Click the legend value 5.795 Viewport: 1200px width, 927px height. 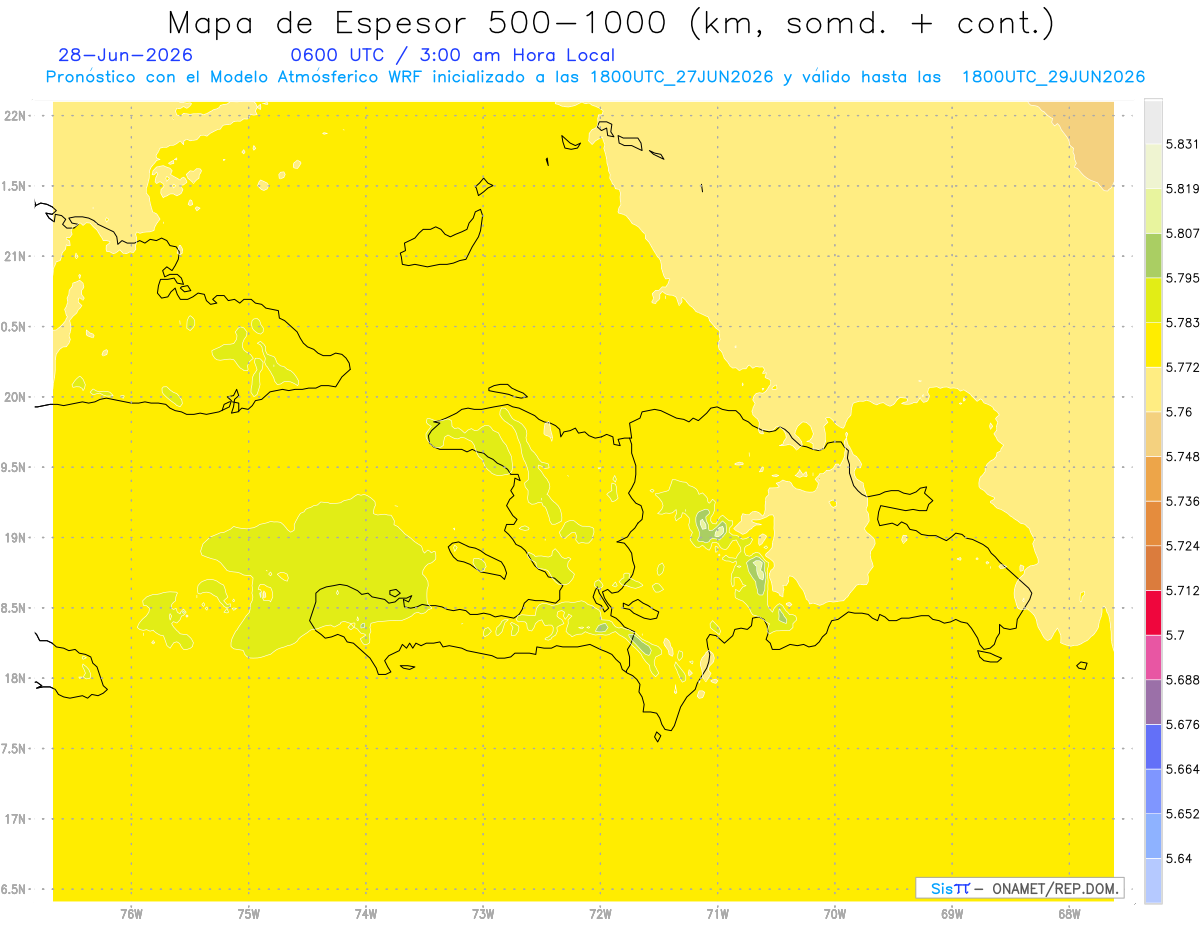pos(1183,278)
